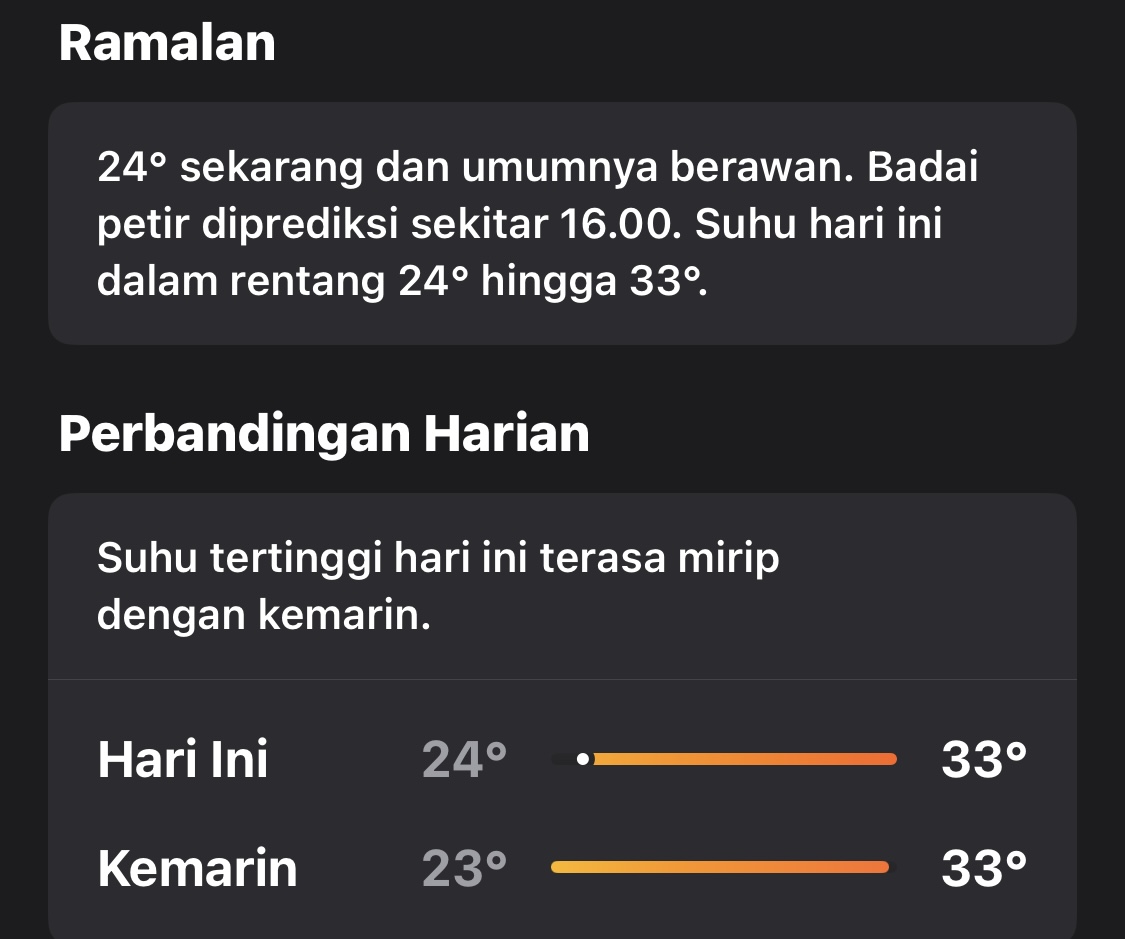Viewport: 1125px width, 939px height.
Task: Click the 16.00 storm prediction time
Action: click(620, 225)
